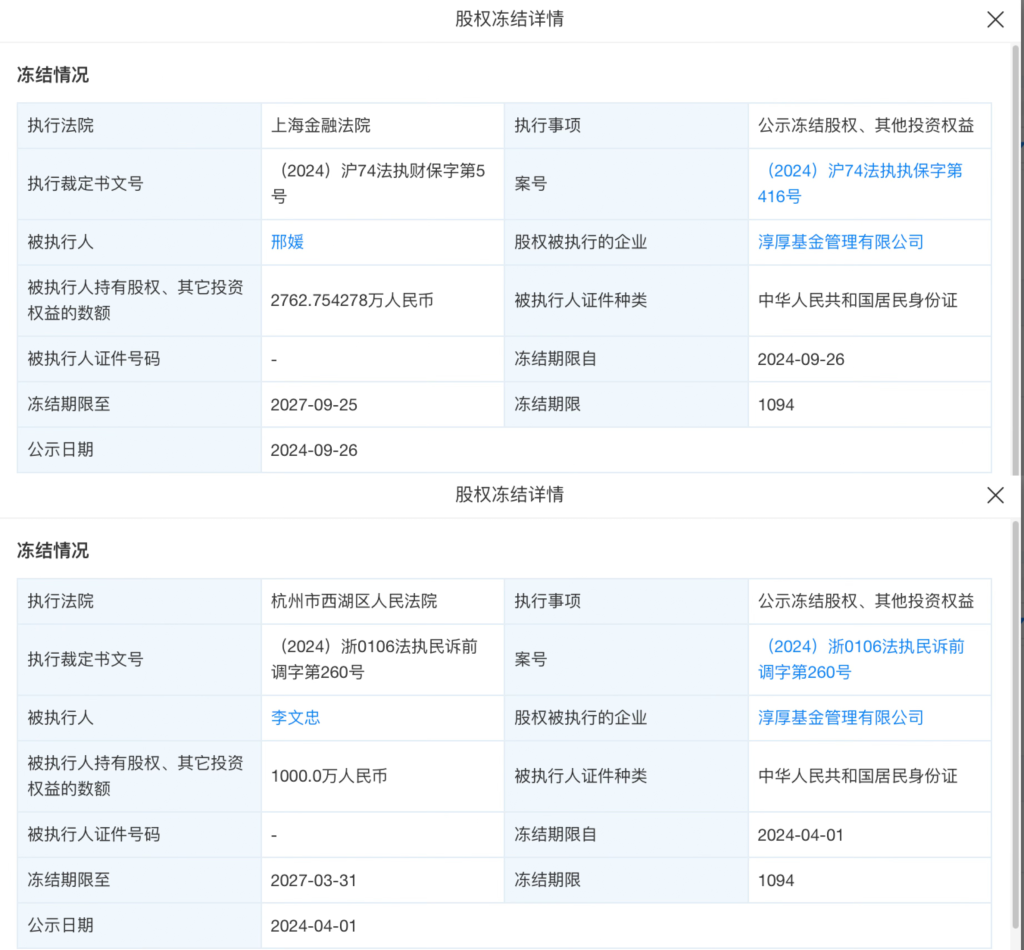Click the 冻结期限至 label in lower table
The width and height of the screenshot is (1024, 950).
coord(69,880)
